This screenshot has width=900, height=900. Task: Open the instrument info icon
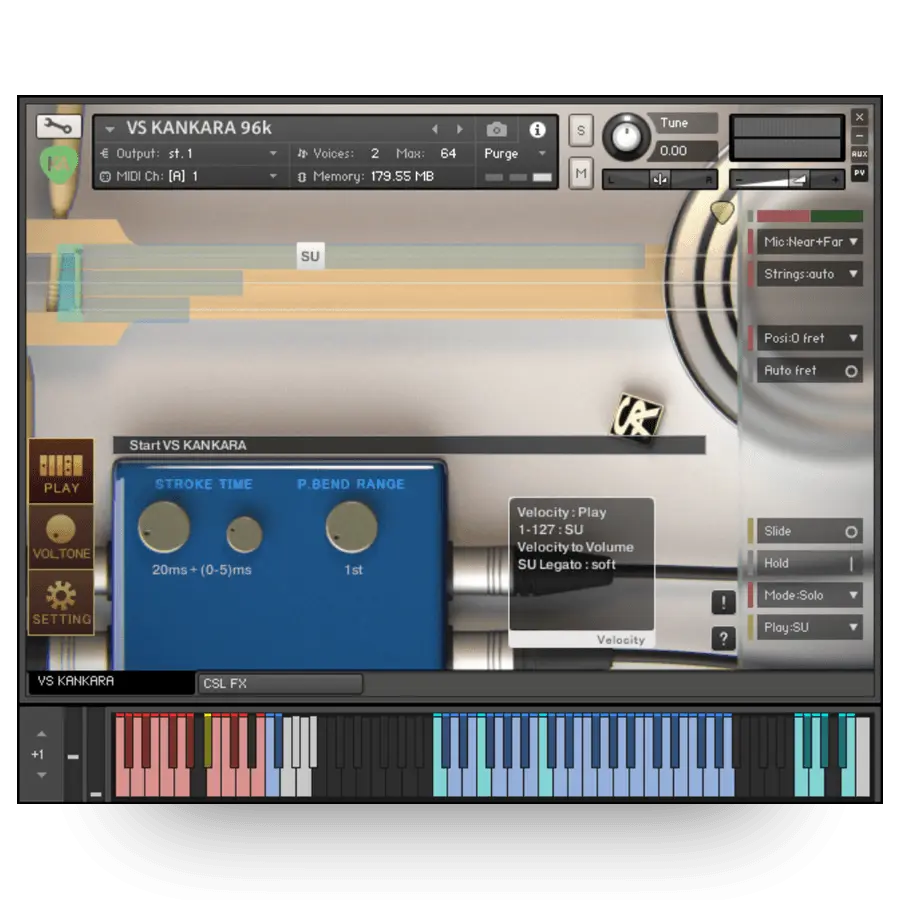(x=537, y=130)
